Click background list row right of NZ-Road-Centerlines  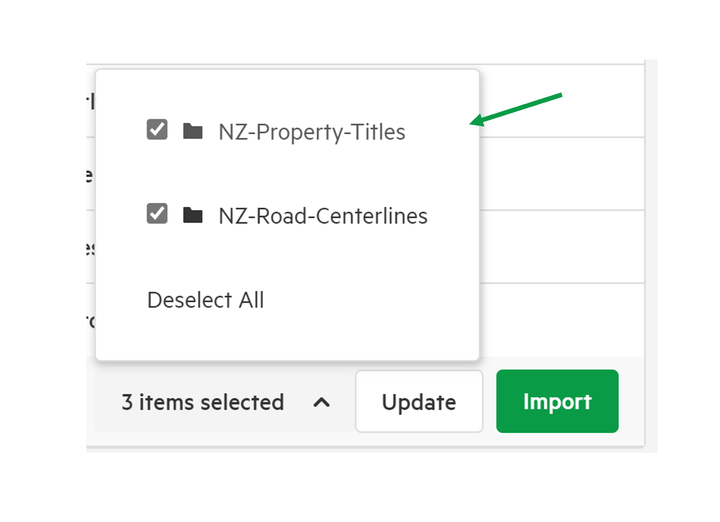point(562,247)
